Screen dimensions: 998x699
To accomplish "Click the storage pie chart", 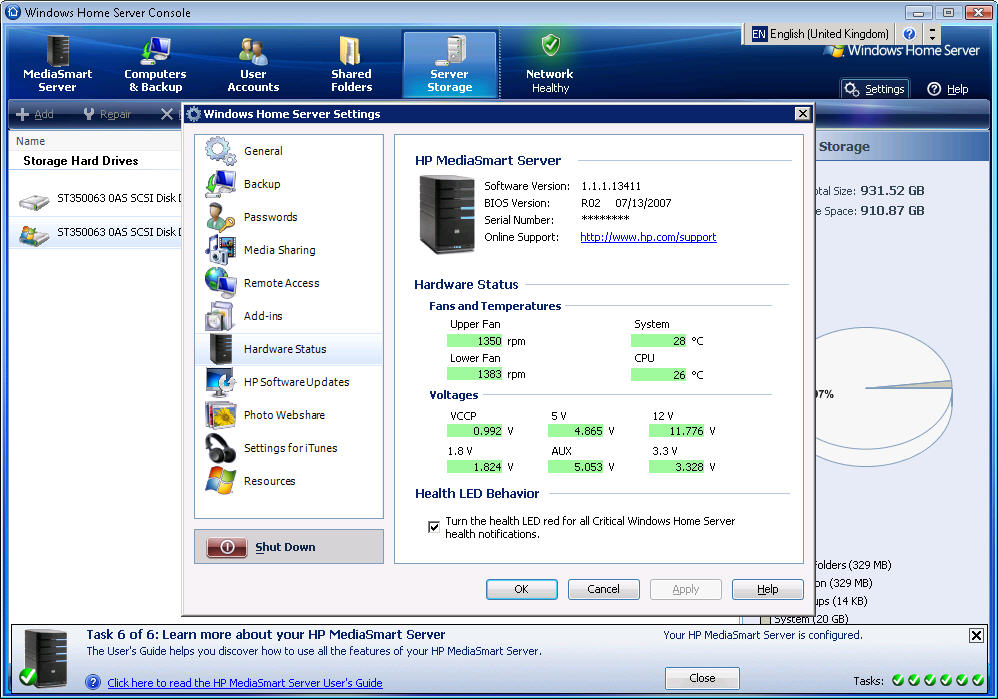I will (x=885, y=396).
